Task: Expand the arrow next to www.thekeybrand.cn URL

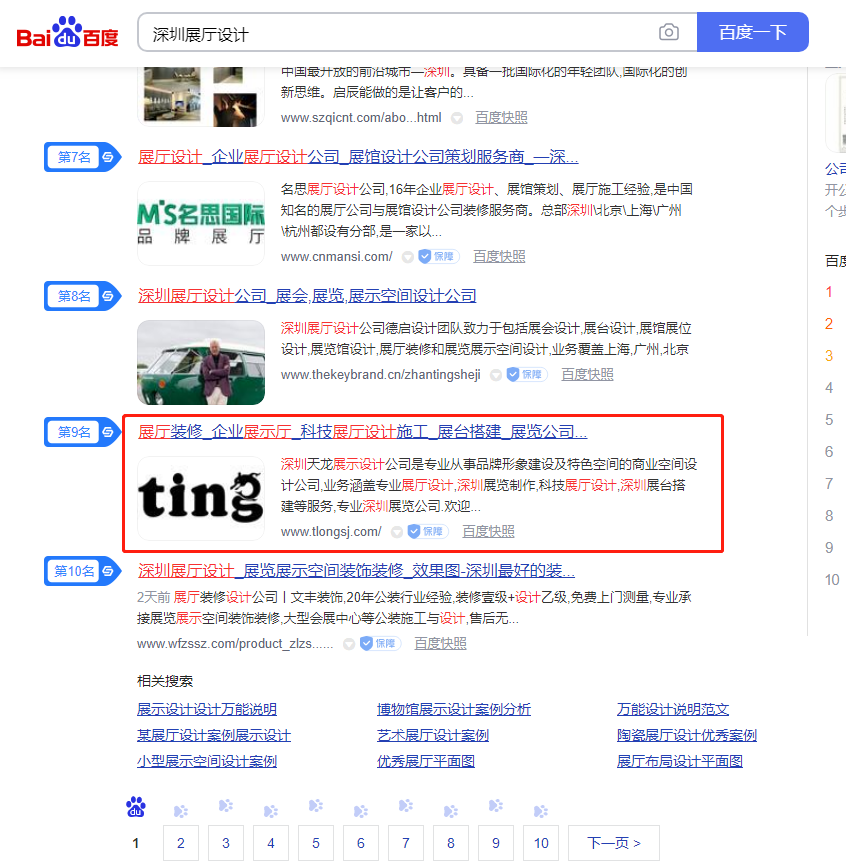Action: pyautogui.click(x=496, y=375)
